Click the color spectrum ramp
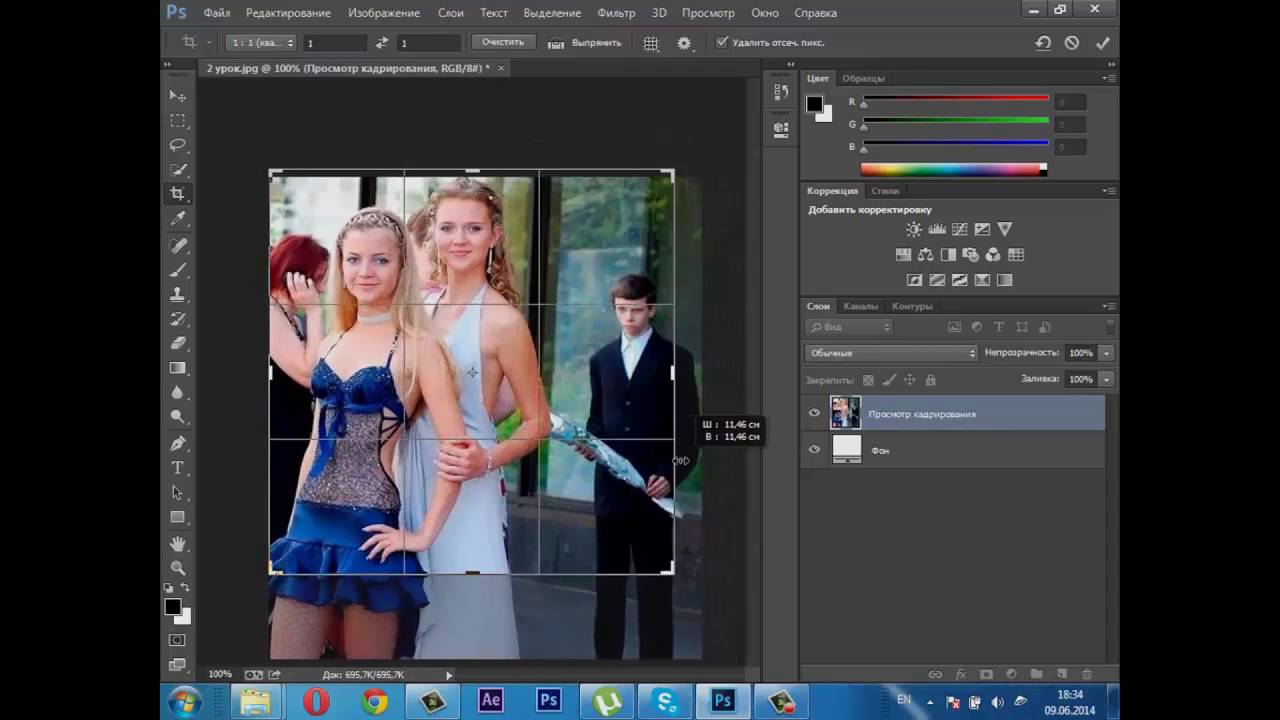The height and width of the screenshot is (720, 1280). pyautogui.click(x=953, y=169)
